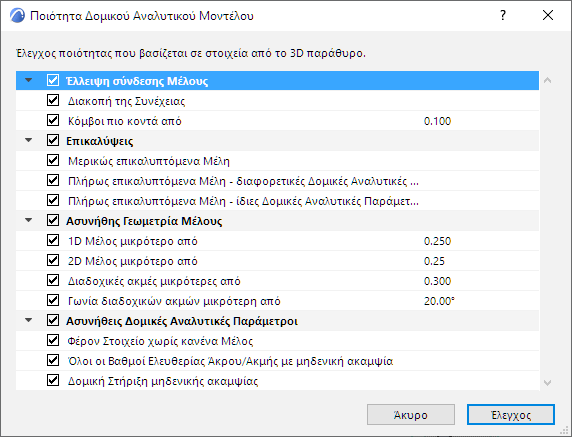Collapse Ασυνήθεις Δομικές Αναλυτικές Παράμετροι group arrow

pos(28,320)
